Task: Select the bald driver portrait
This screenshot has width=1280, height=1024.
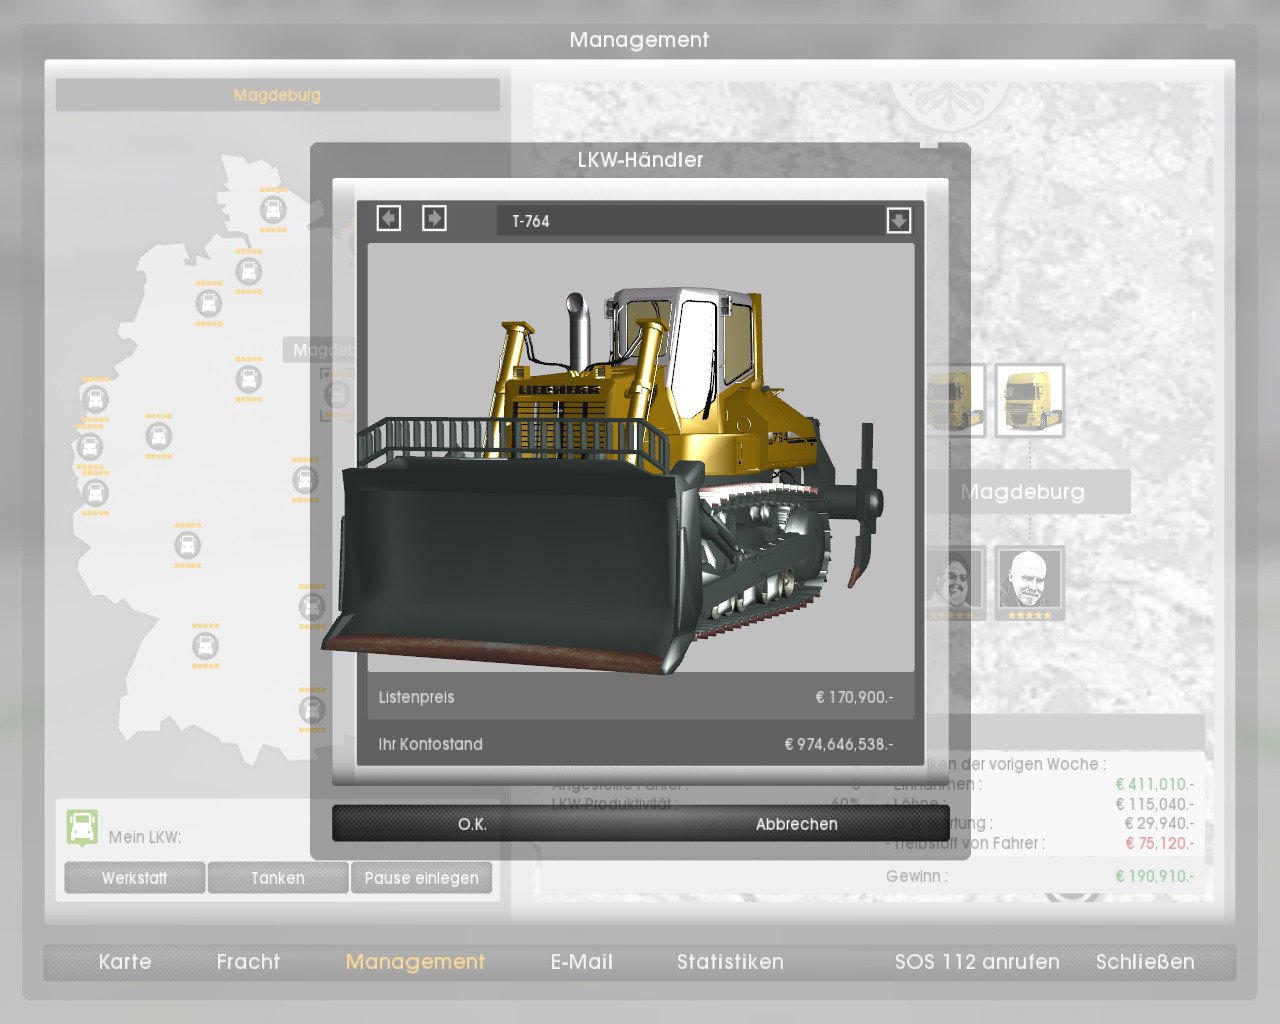Action: (x=1030, y=583)
